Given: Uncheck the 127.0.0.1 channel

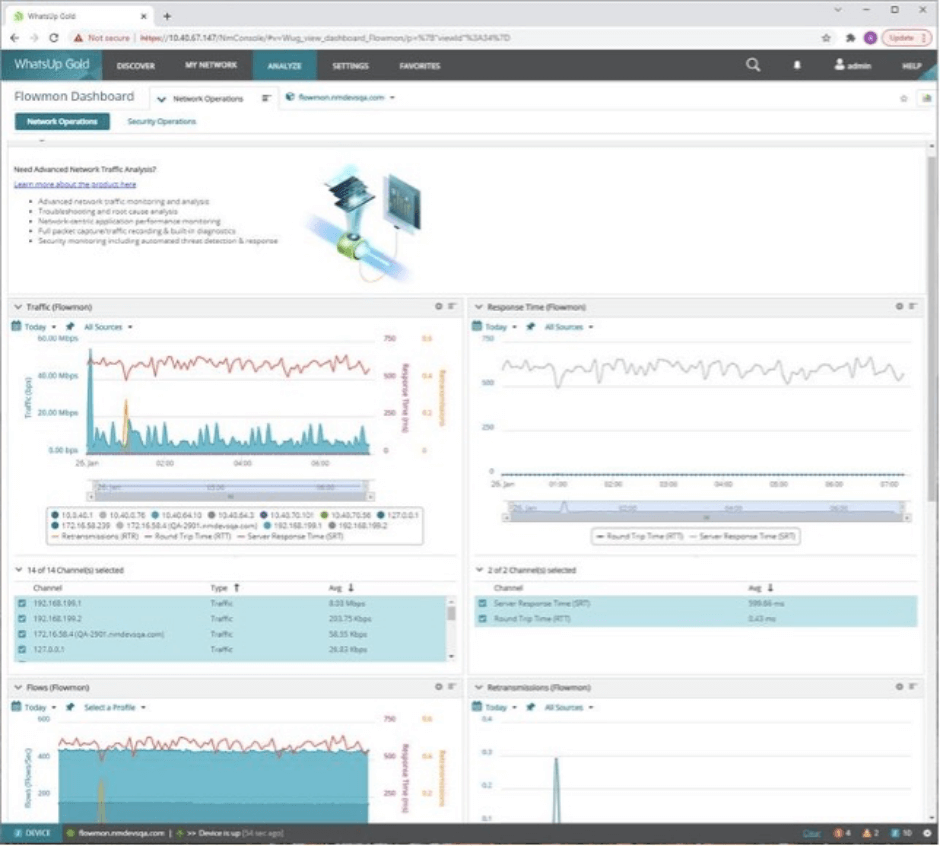Looking at the screenshot, I should pos(22,649).
